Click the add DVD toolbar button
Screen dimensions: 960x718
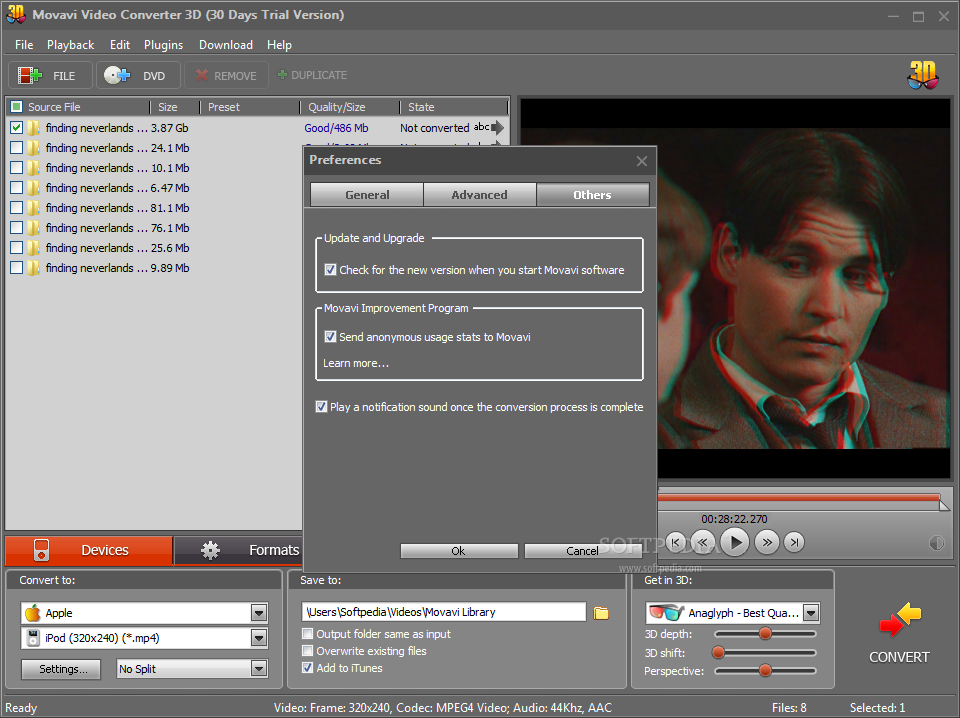(138, 75)
